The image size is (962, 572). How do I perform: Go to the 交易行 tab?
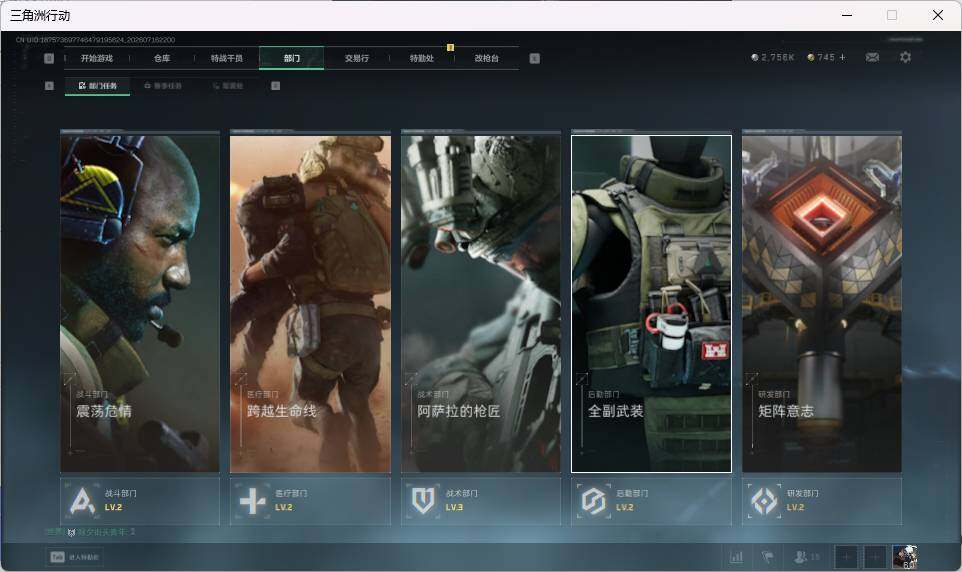pos(356,58)
